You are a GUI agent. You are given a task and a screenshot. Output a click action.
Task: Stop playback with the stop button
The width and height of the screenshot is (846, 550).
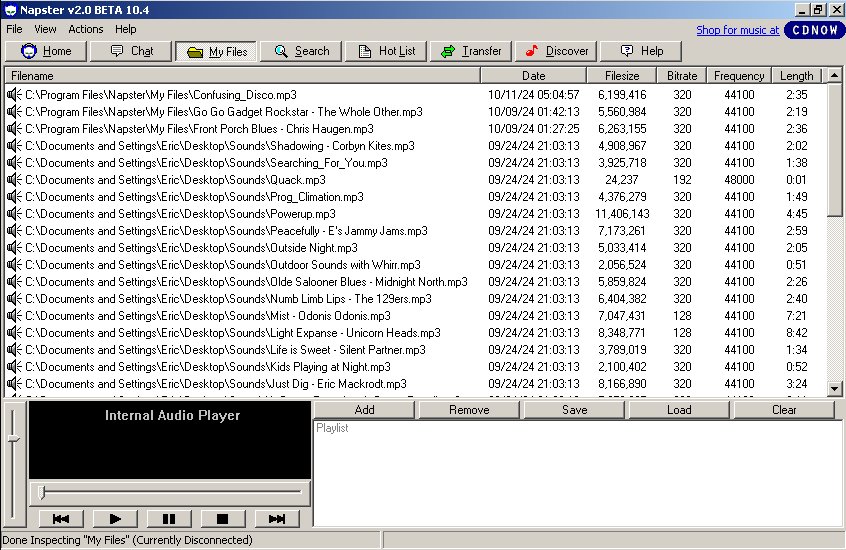tap(222, 519)
